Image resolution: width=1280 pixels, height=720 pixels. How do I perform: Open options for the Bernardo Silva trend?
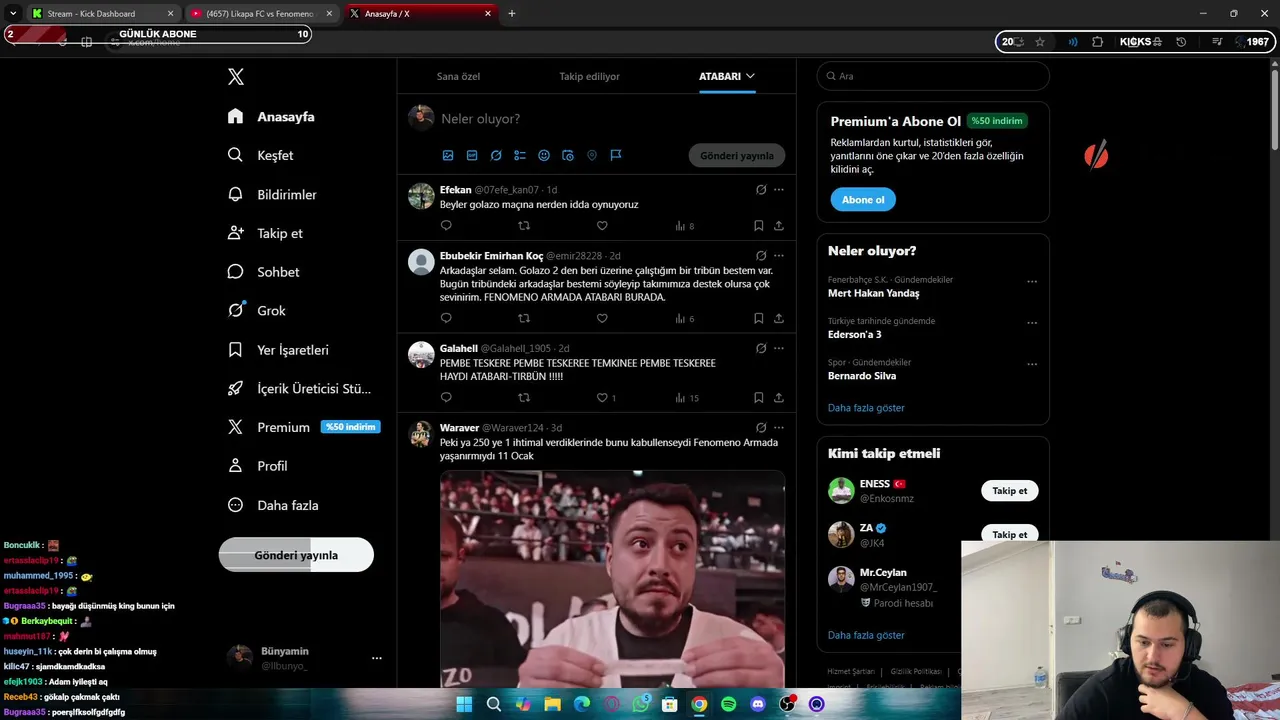coord(1032,364)
